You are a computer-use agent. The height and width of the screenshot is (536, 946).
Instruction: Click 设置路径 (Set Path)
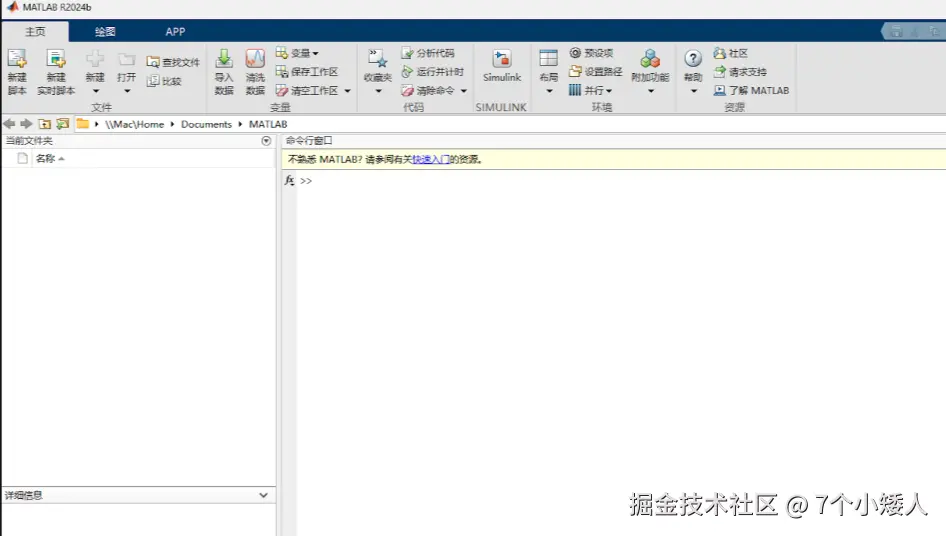point(595,72)
